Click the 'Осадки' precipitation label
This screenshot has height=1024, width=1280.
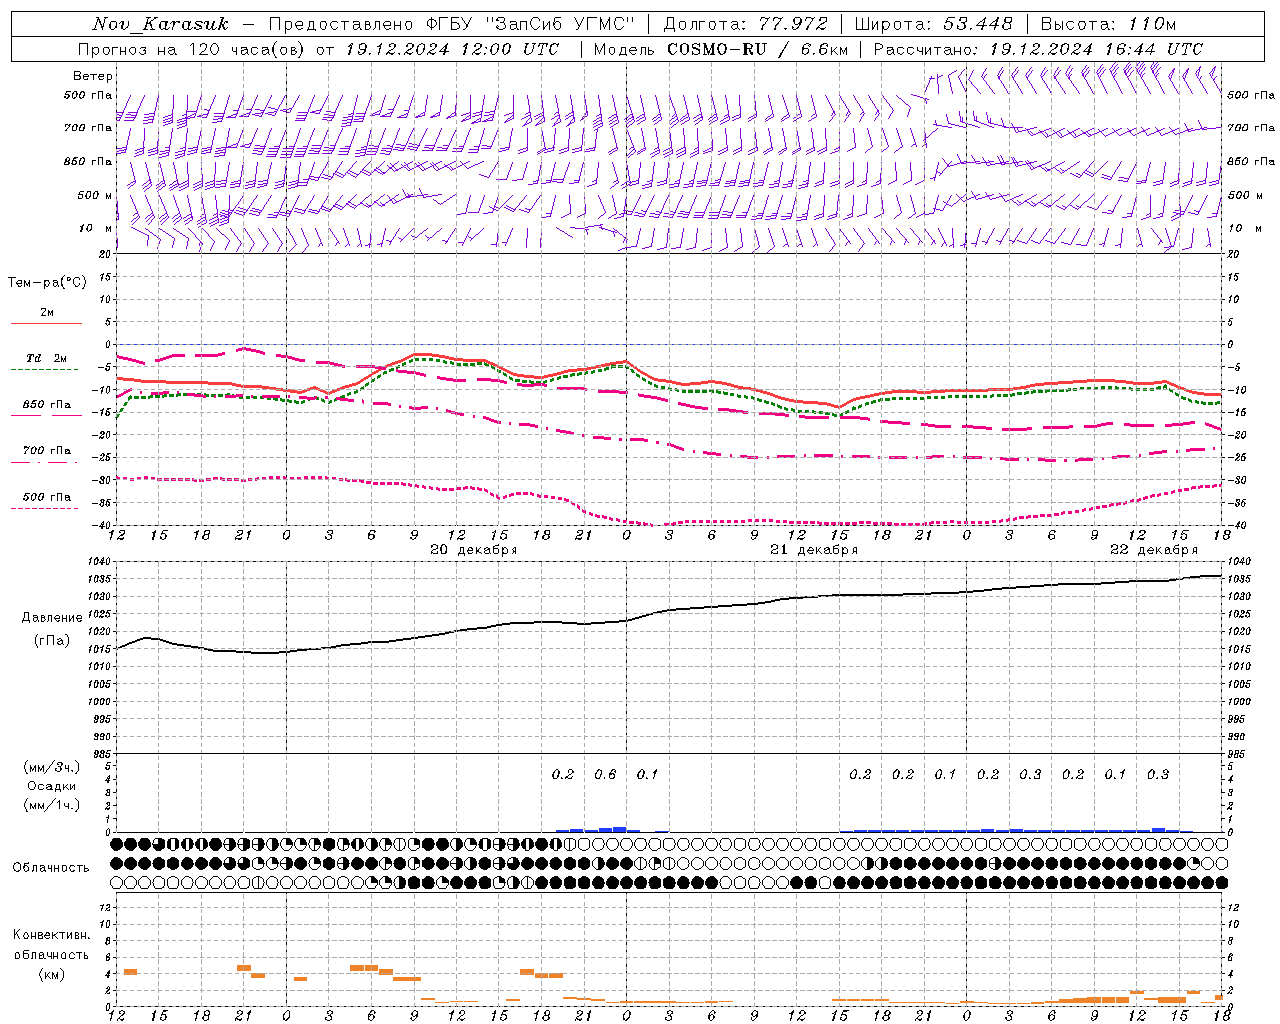(52, 786)
